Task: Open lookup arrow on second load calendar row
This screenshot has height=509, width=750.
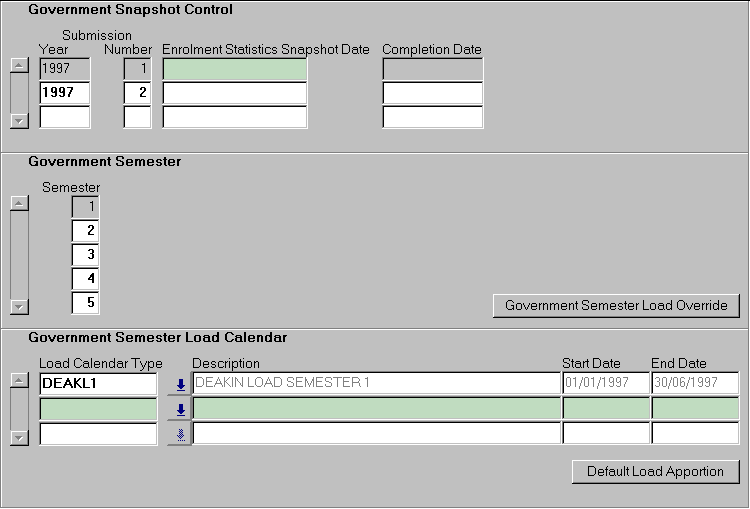Action: [180, 409]
